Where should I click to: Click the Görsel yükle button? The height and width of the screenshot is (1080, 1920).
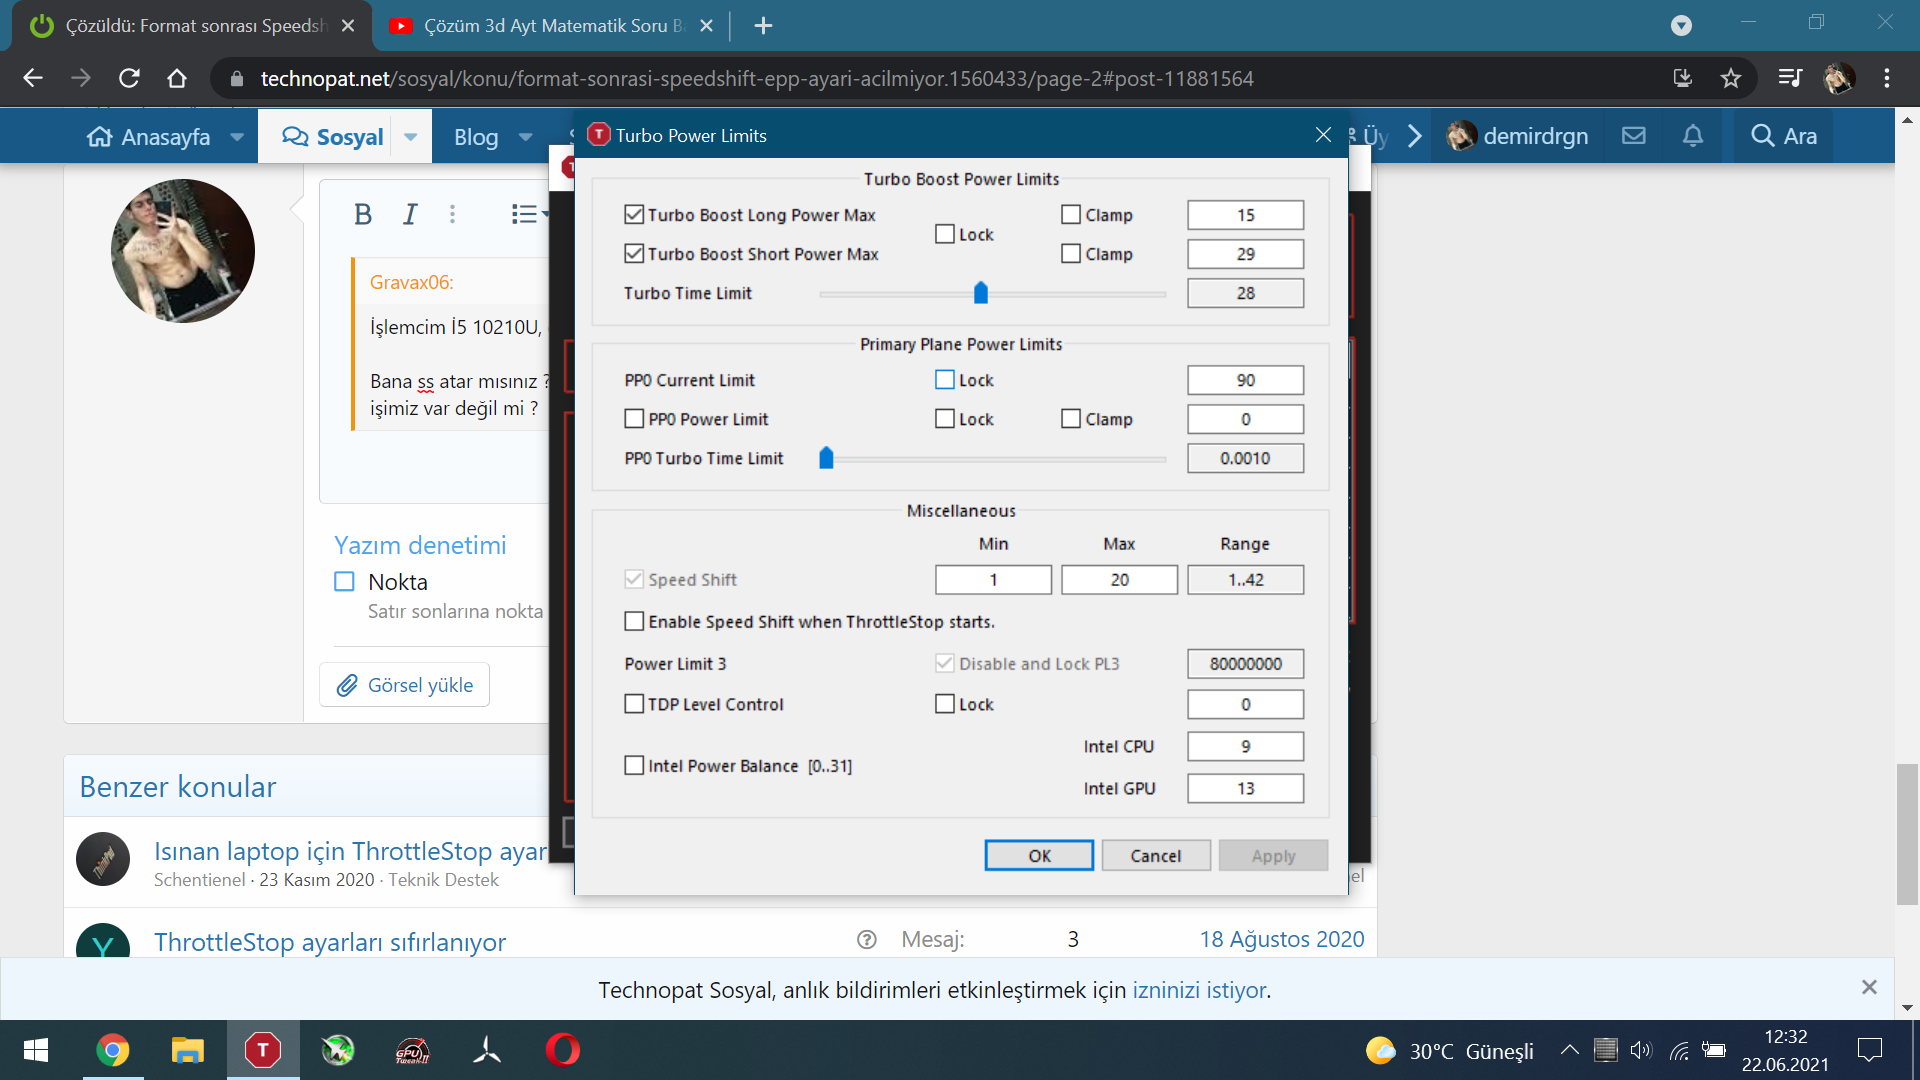click(x=405, y=685)
